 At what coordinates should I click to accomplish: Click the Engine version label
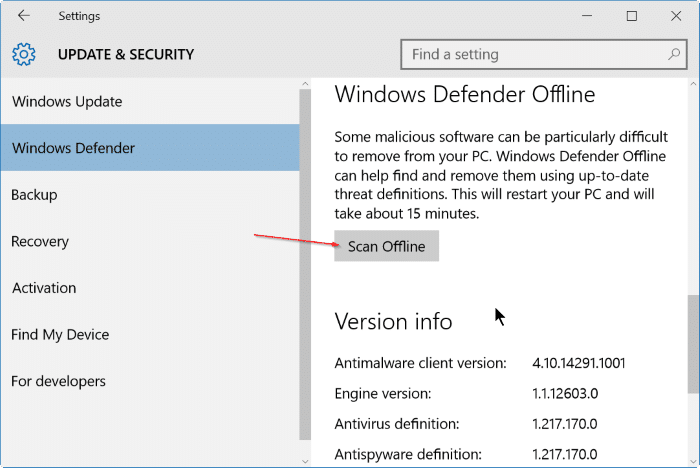point(383,394)
